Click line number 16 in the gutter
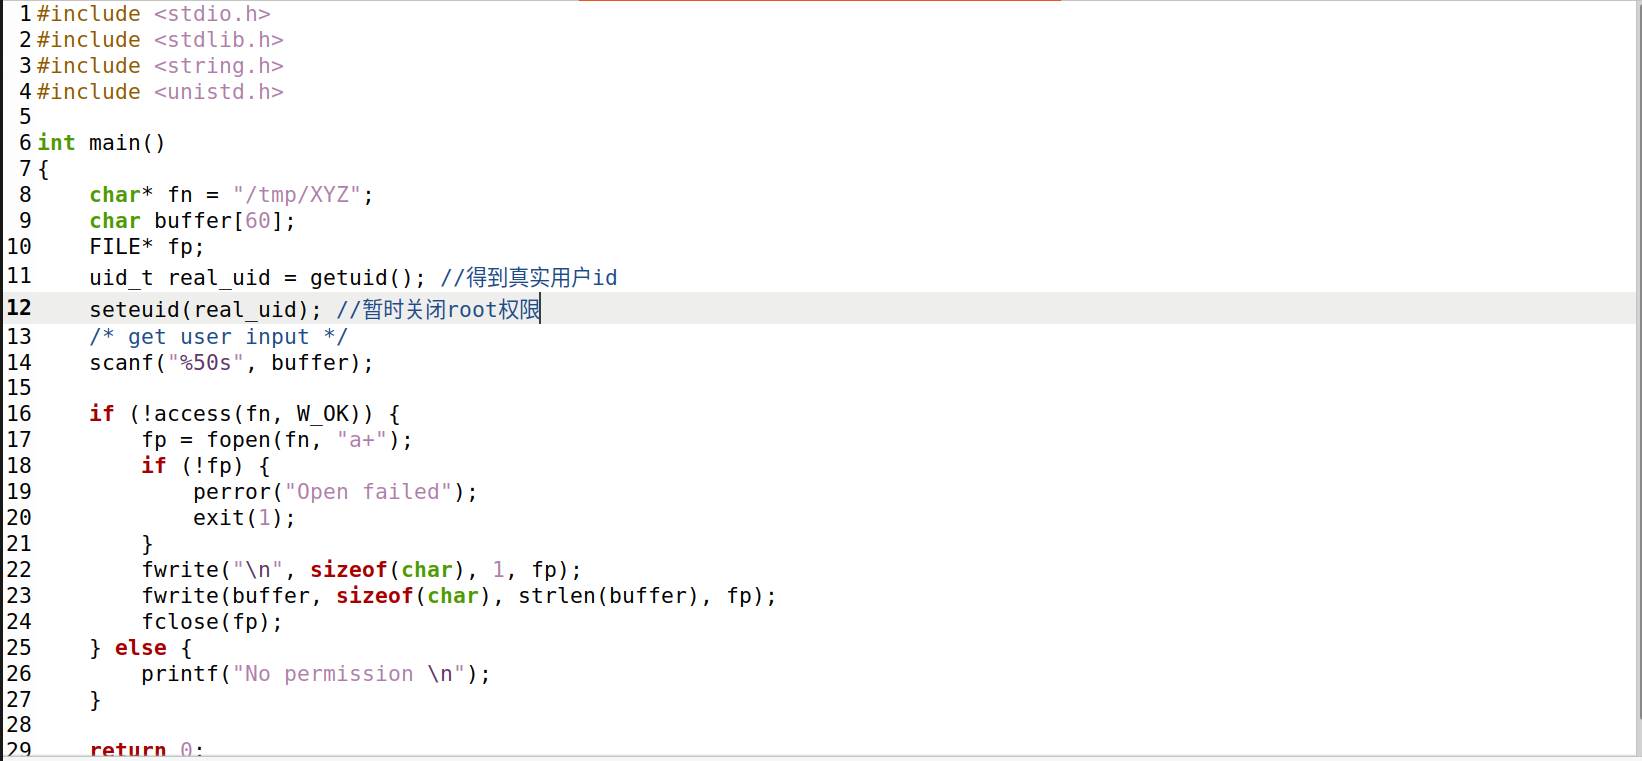This screenshot has height=761, width=1642. click(19, 414)
